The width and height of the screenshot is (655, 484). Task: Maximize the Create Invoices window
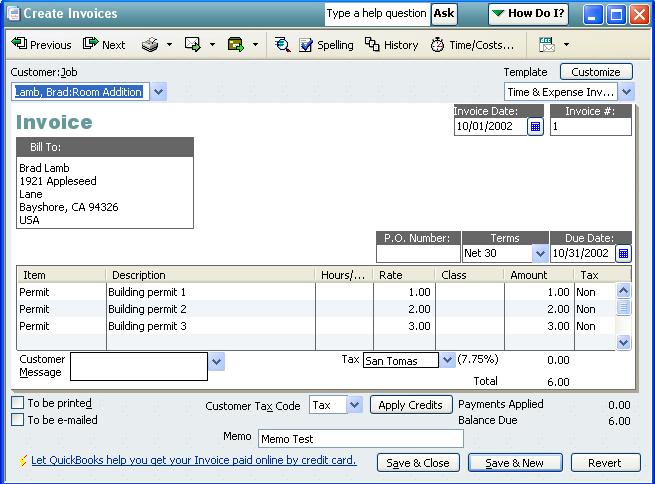point(616,14)
